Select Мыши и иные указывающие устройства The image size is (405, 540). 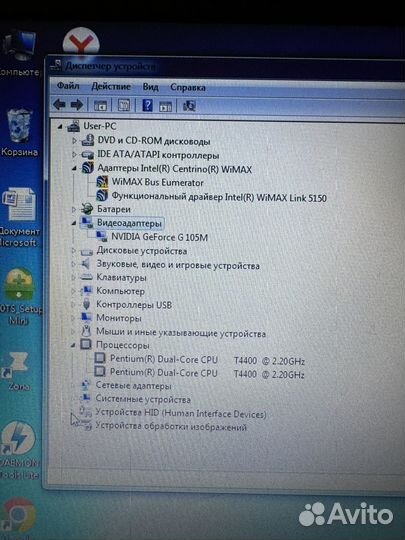click(181, 332)
